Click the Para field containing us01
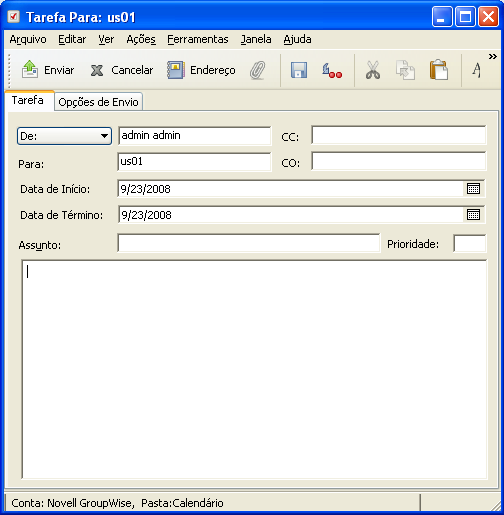The width and height of the screenshot is (504, 515). tap(195, 162)
